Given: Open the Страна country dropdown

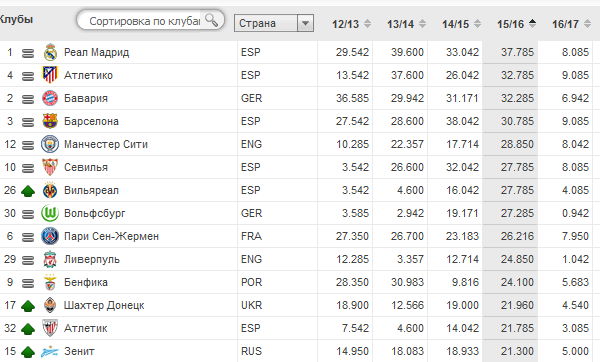Looking at the screenshot, I should tap(274, 23).
